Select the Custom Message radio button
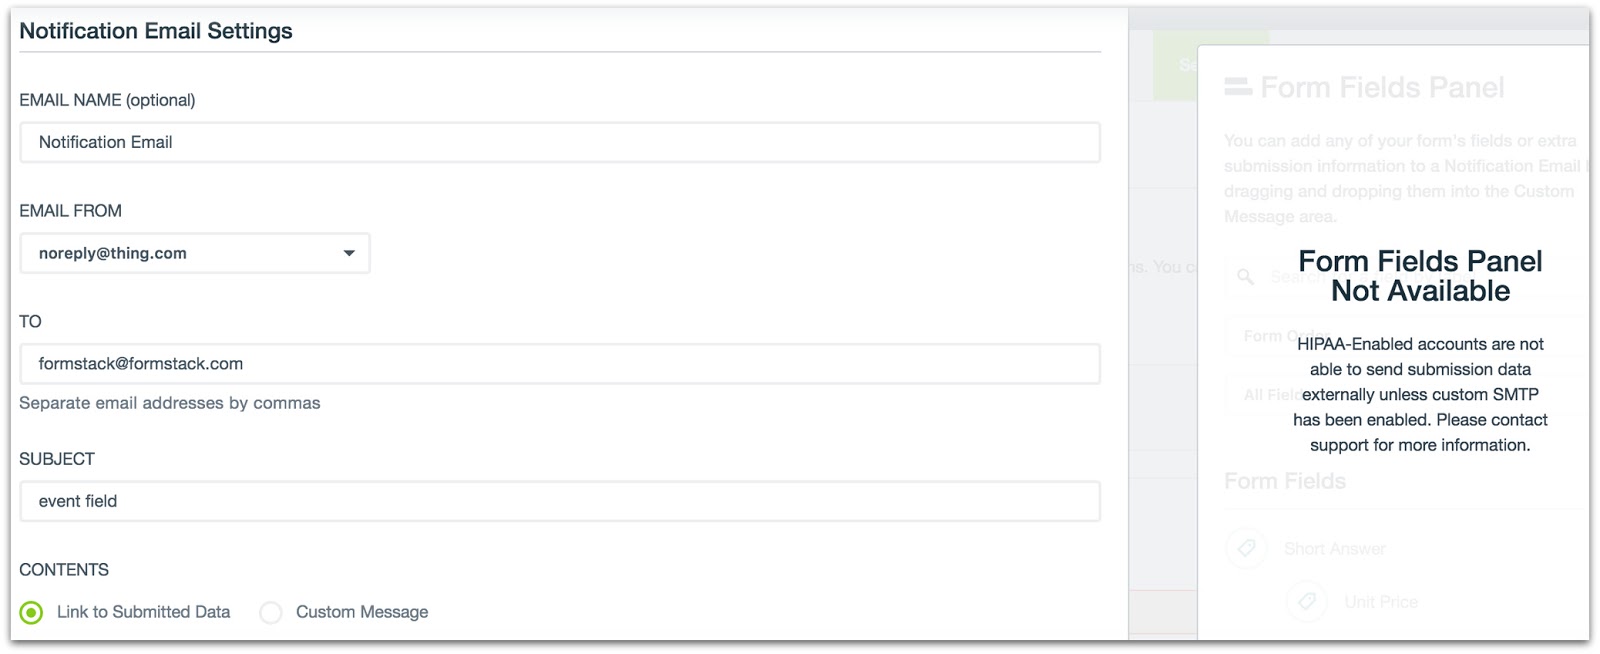1600x654 pixels. click(271, 612)
